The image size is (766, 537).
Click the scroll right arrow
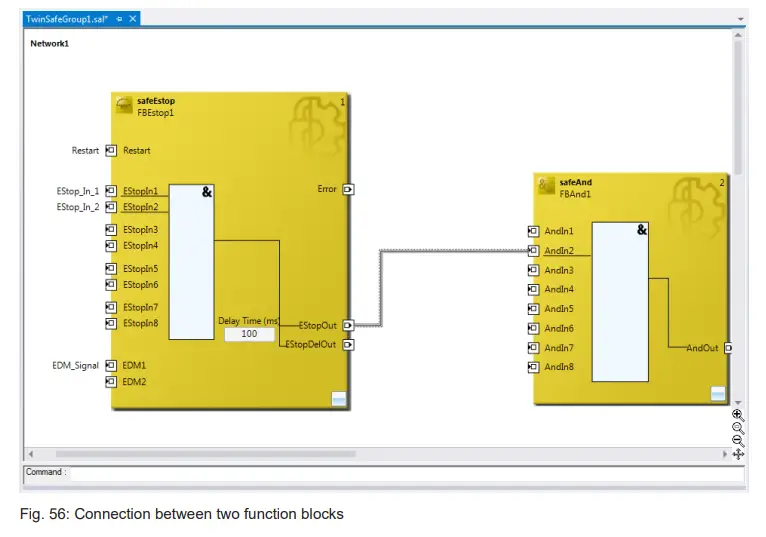pyautogui.click(x=724, y=454)
